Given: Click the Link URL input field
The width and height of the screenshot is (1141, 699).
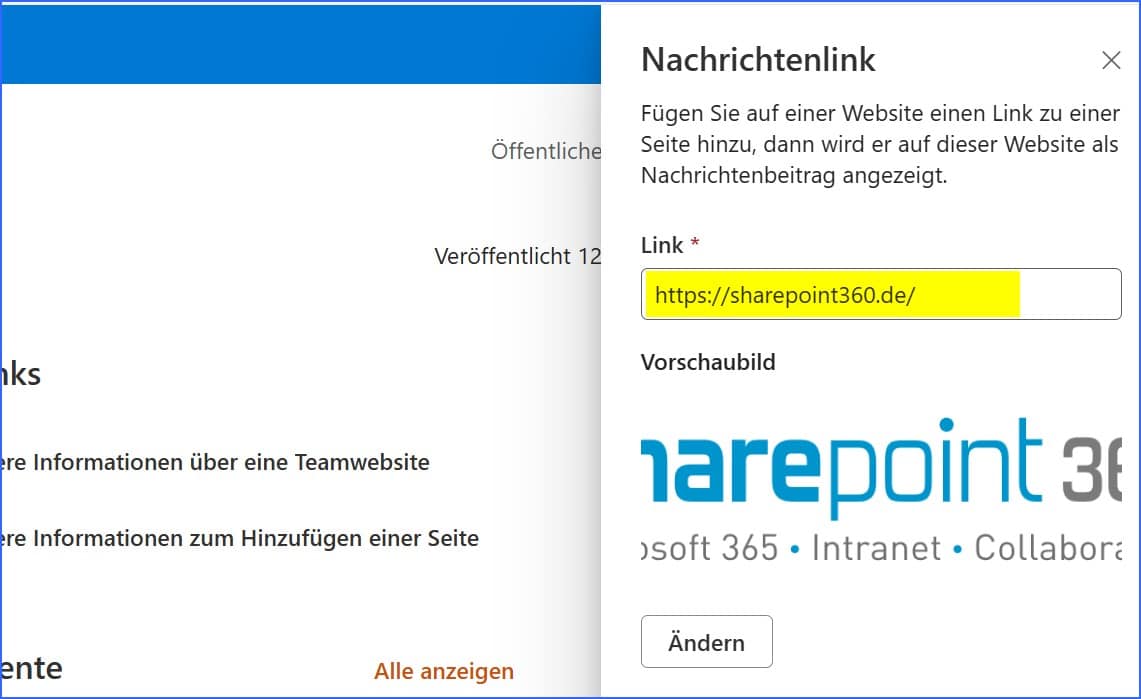Looking at the screenshot, I should [880, 294].
